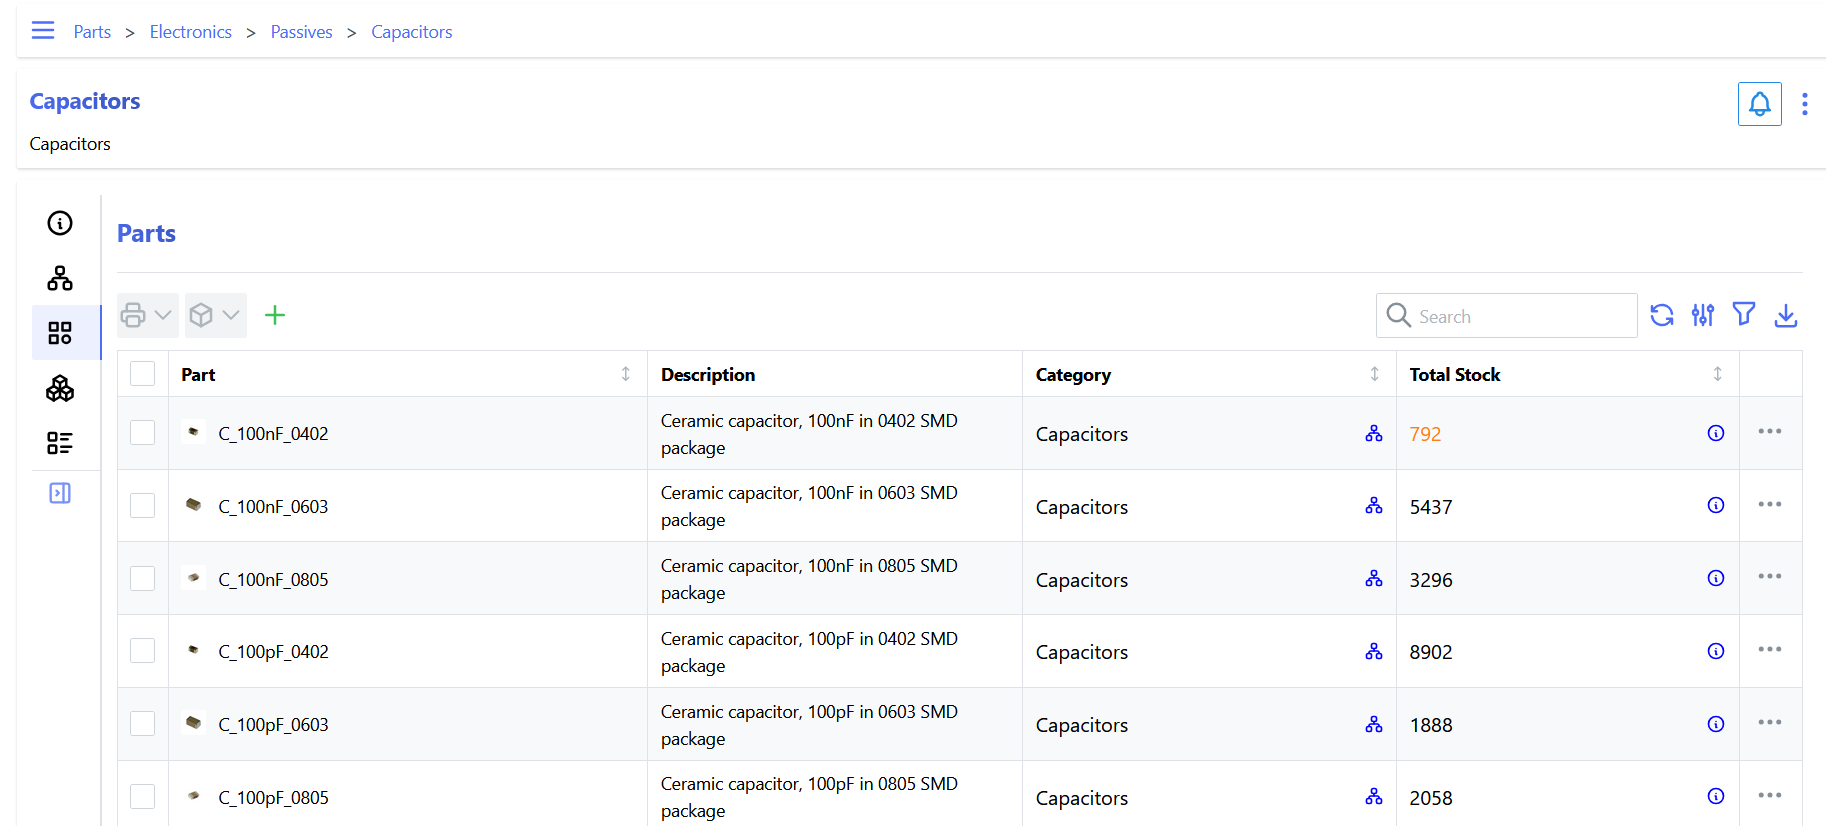Expand the printing actions dropdown
Image resolution: width=1826 pixels, height=826 pixels.
pos(147,316)
